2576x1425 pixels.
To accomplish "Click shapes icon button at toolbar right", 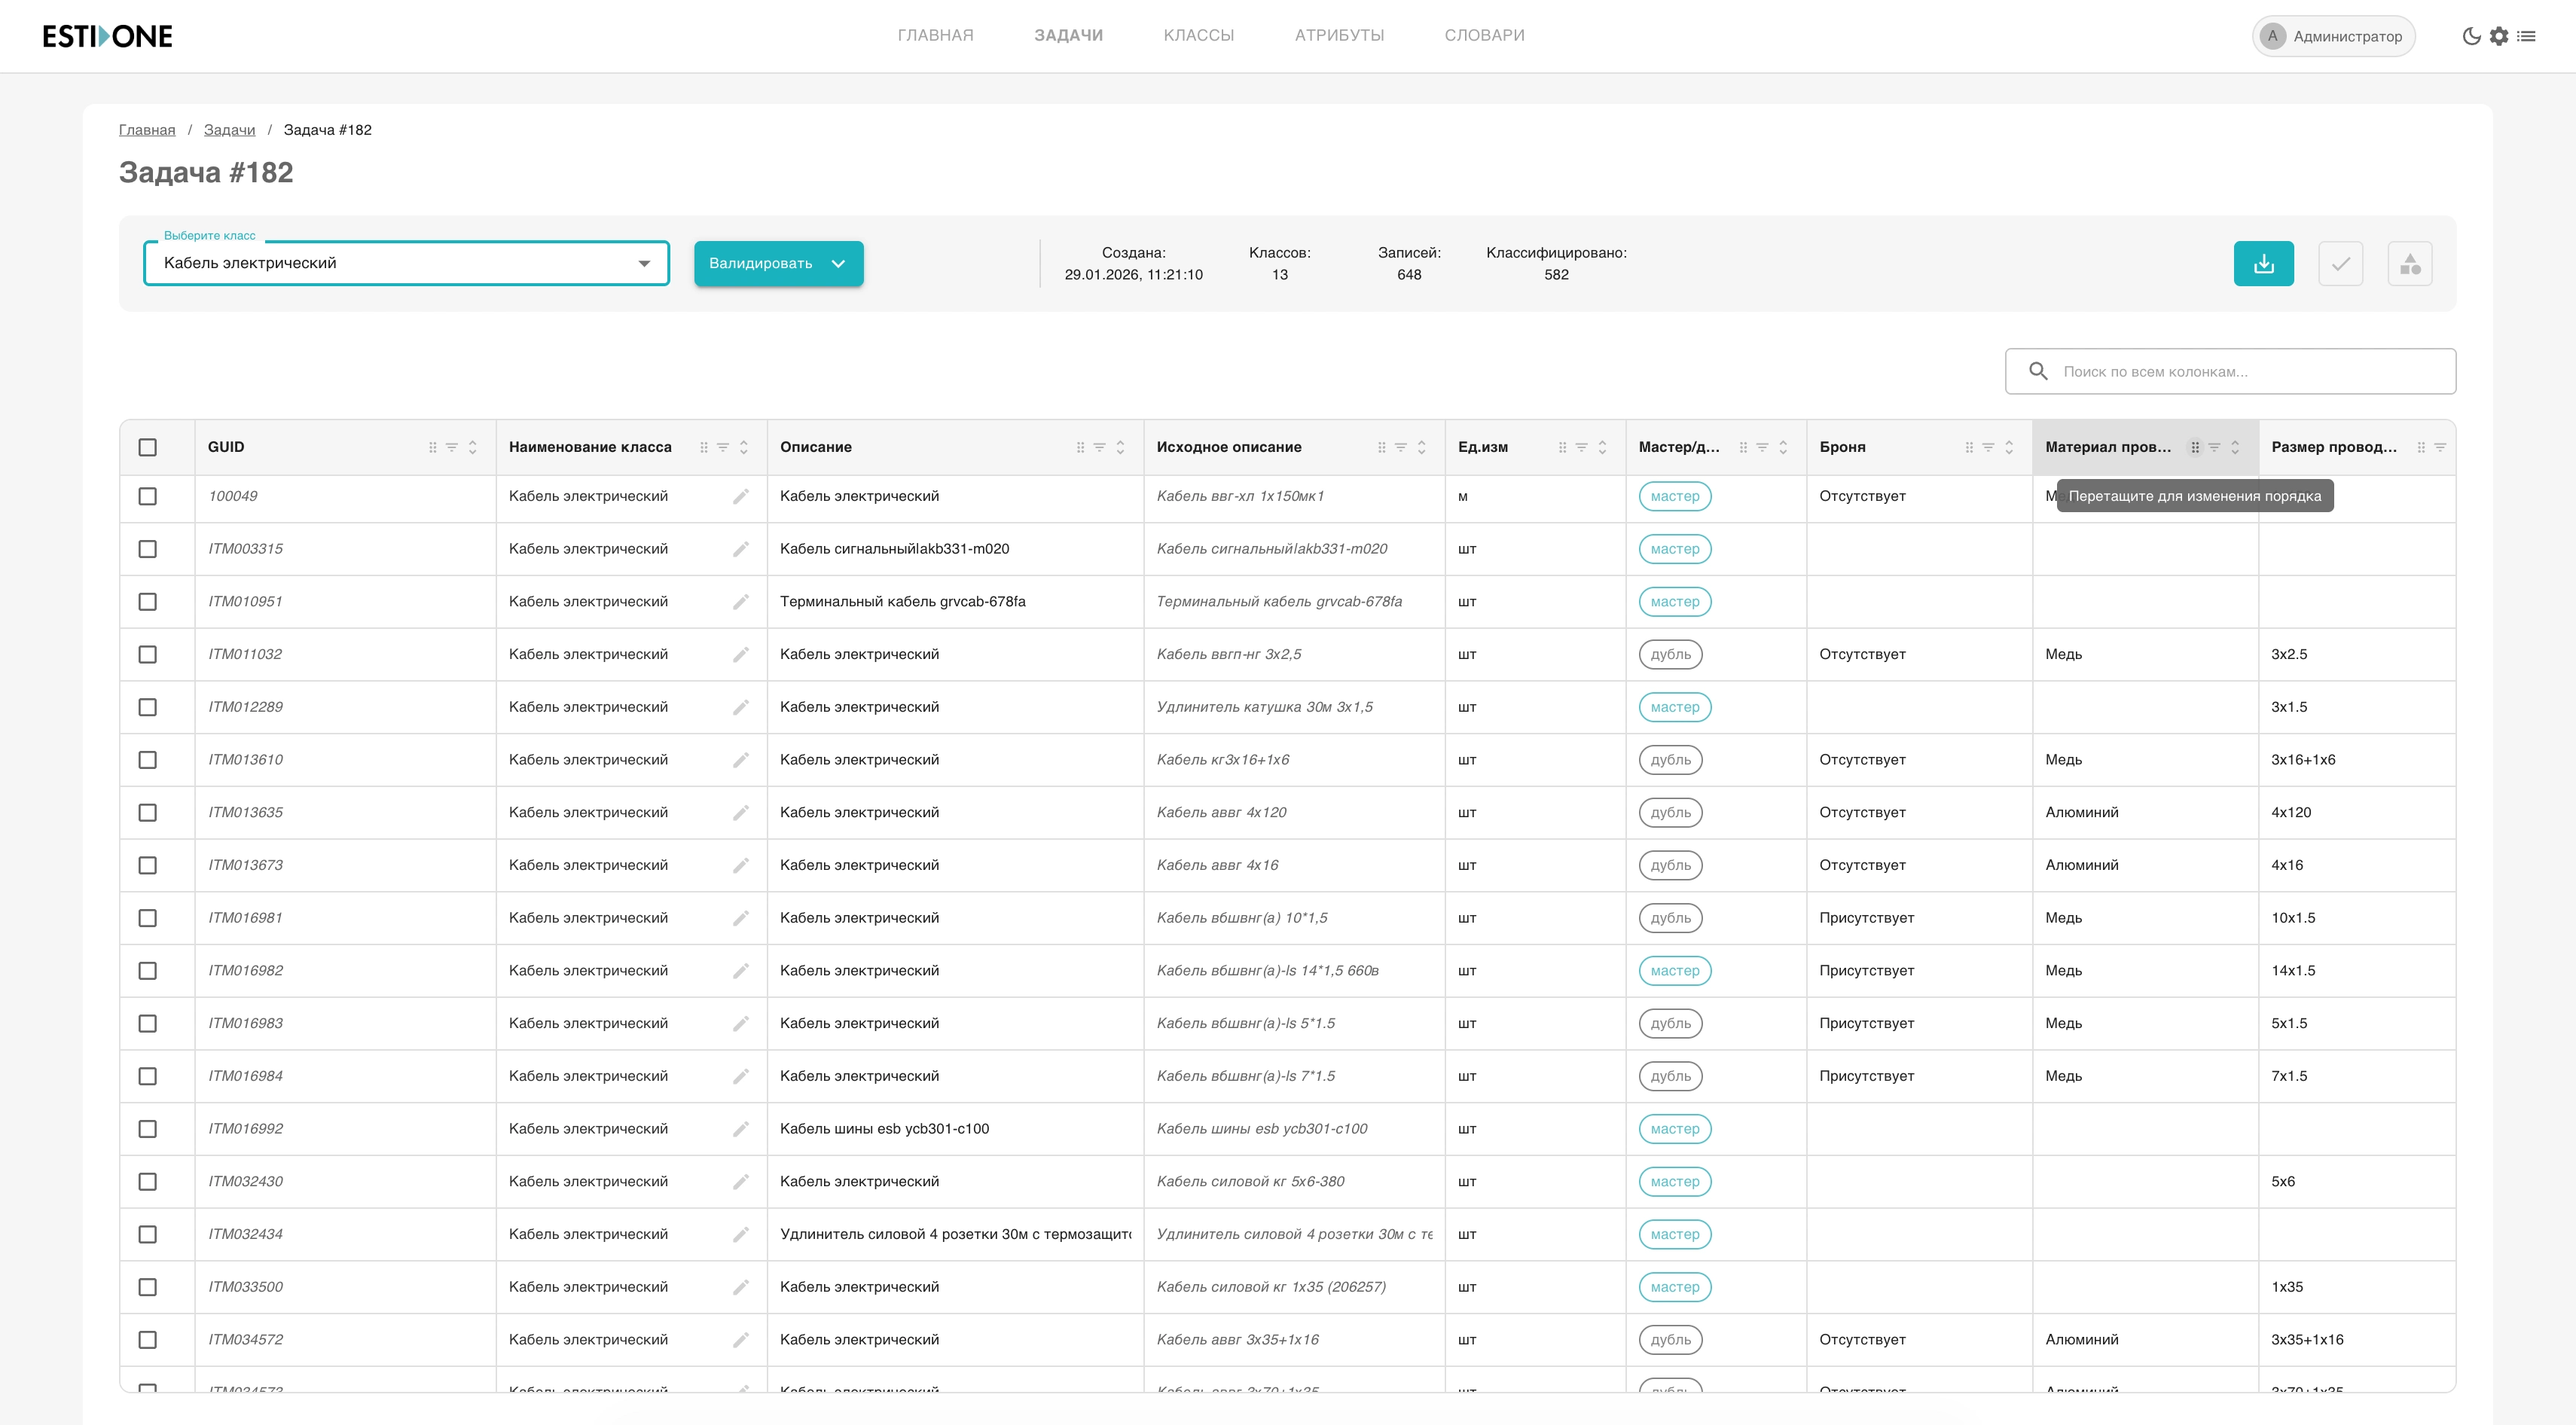I will point(2409,264).
